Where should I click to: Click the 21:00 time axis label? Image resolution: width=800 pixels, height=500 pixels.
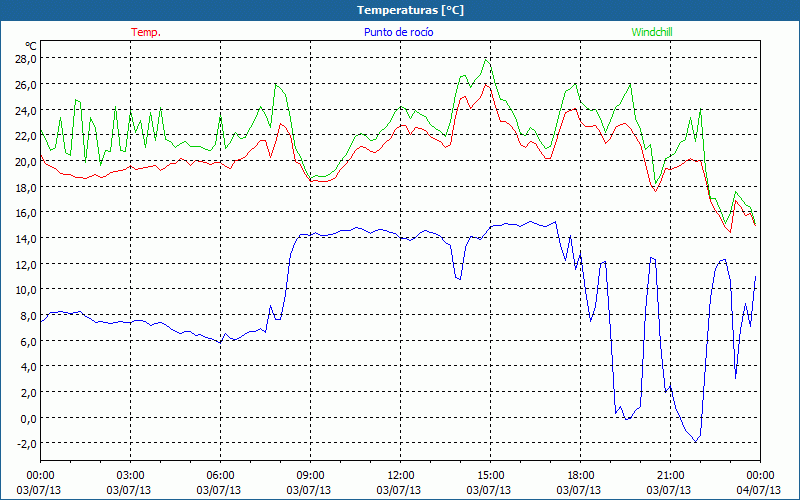[x=670, y=475]
